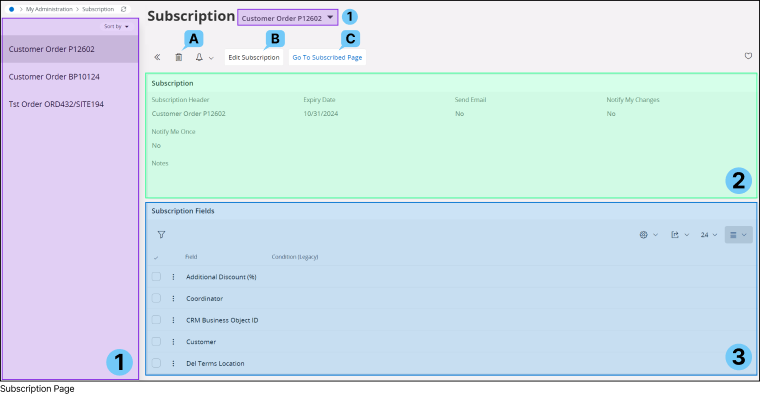Click Subscription in the breadcrumb
Viewport: 760px width, 396px height.
(x=98, y=9)
